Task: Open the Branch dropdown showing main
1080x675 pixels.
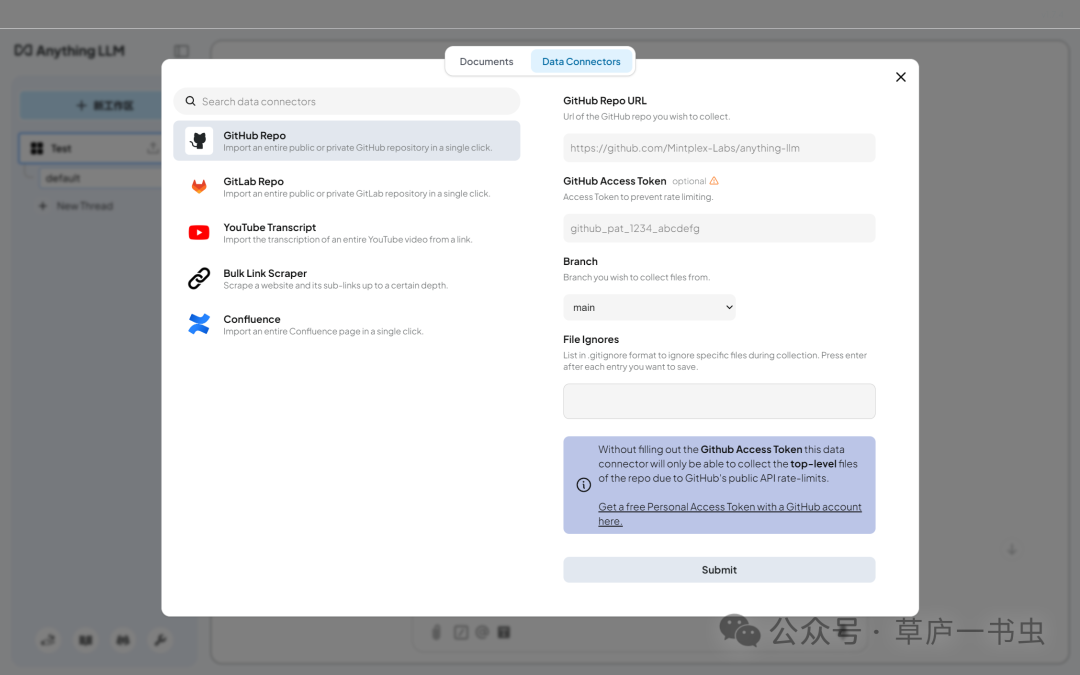Action: pyautogui.click(x=650, y=307)
